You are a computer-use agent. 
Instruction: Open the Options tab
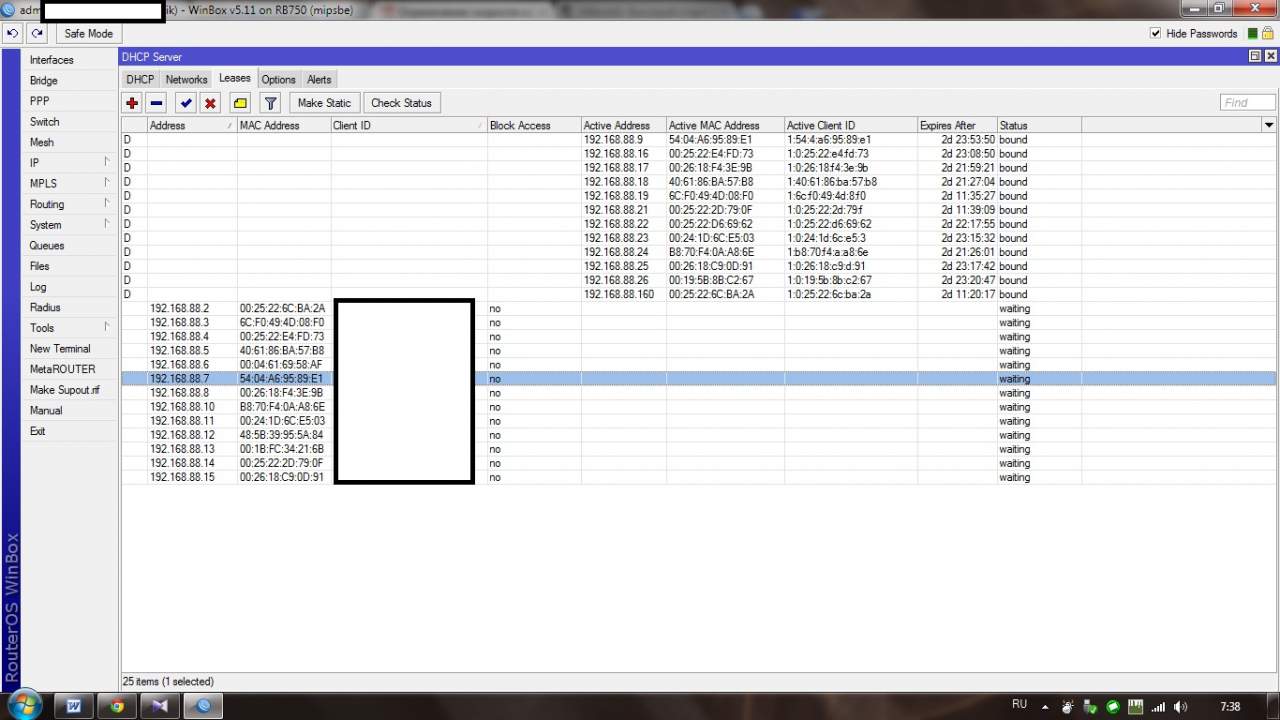click(278, 79)
